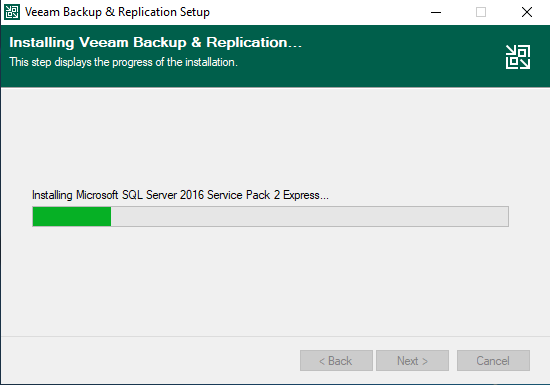This screenshot has width=550, height=385.
Task: Click the green installation progress bar
Action: point(270,216)
